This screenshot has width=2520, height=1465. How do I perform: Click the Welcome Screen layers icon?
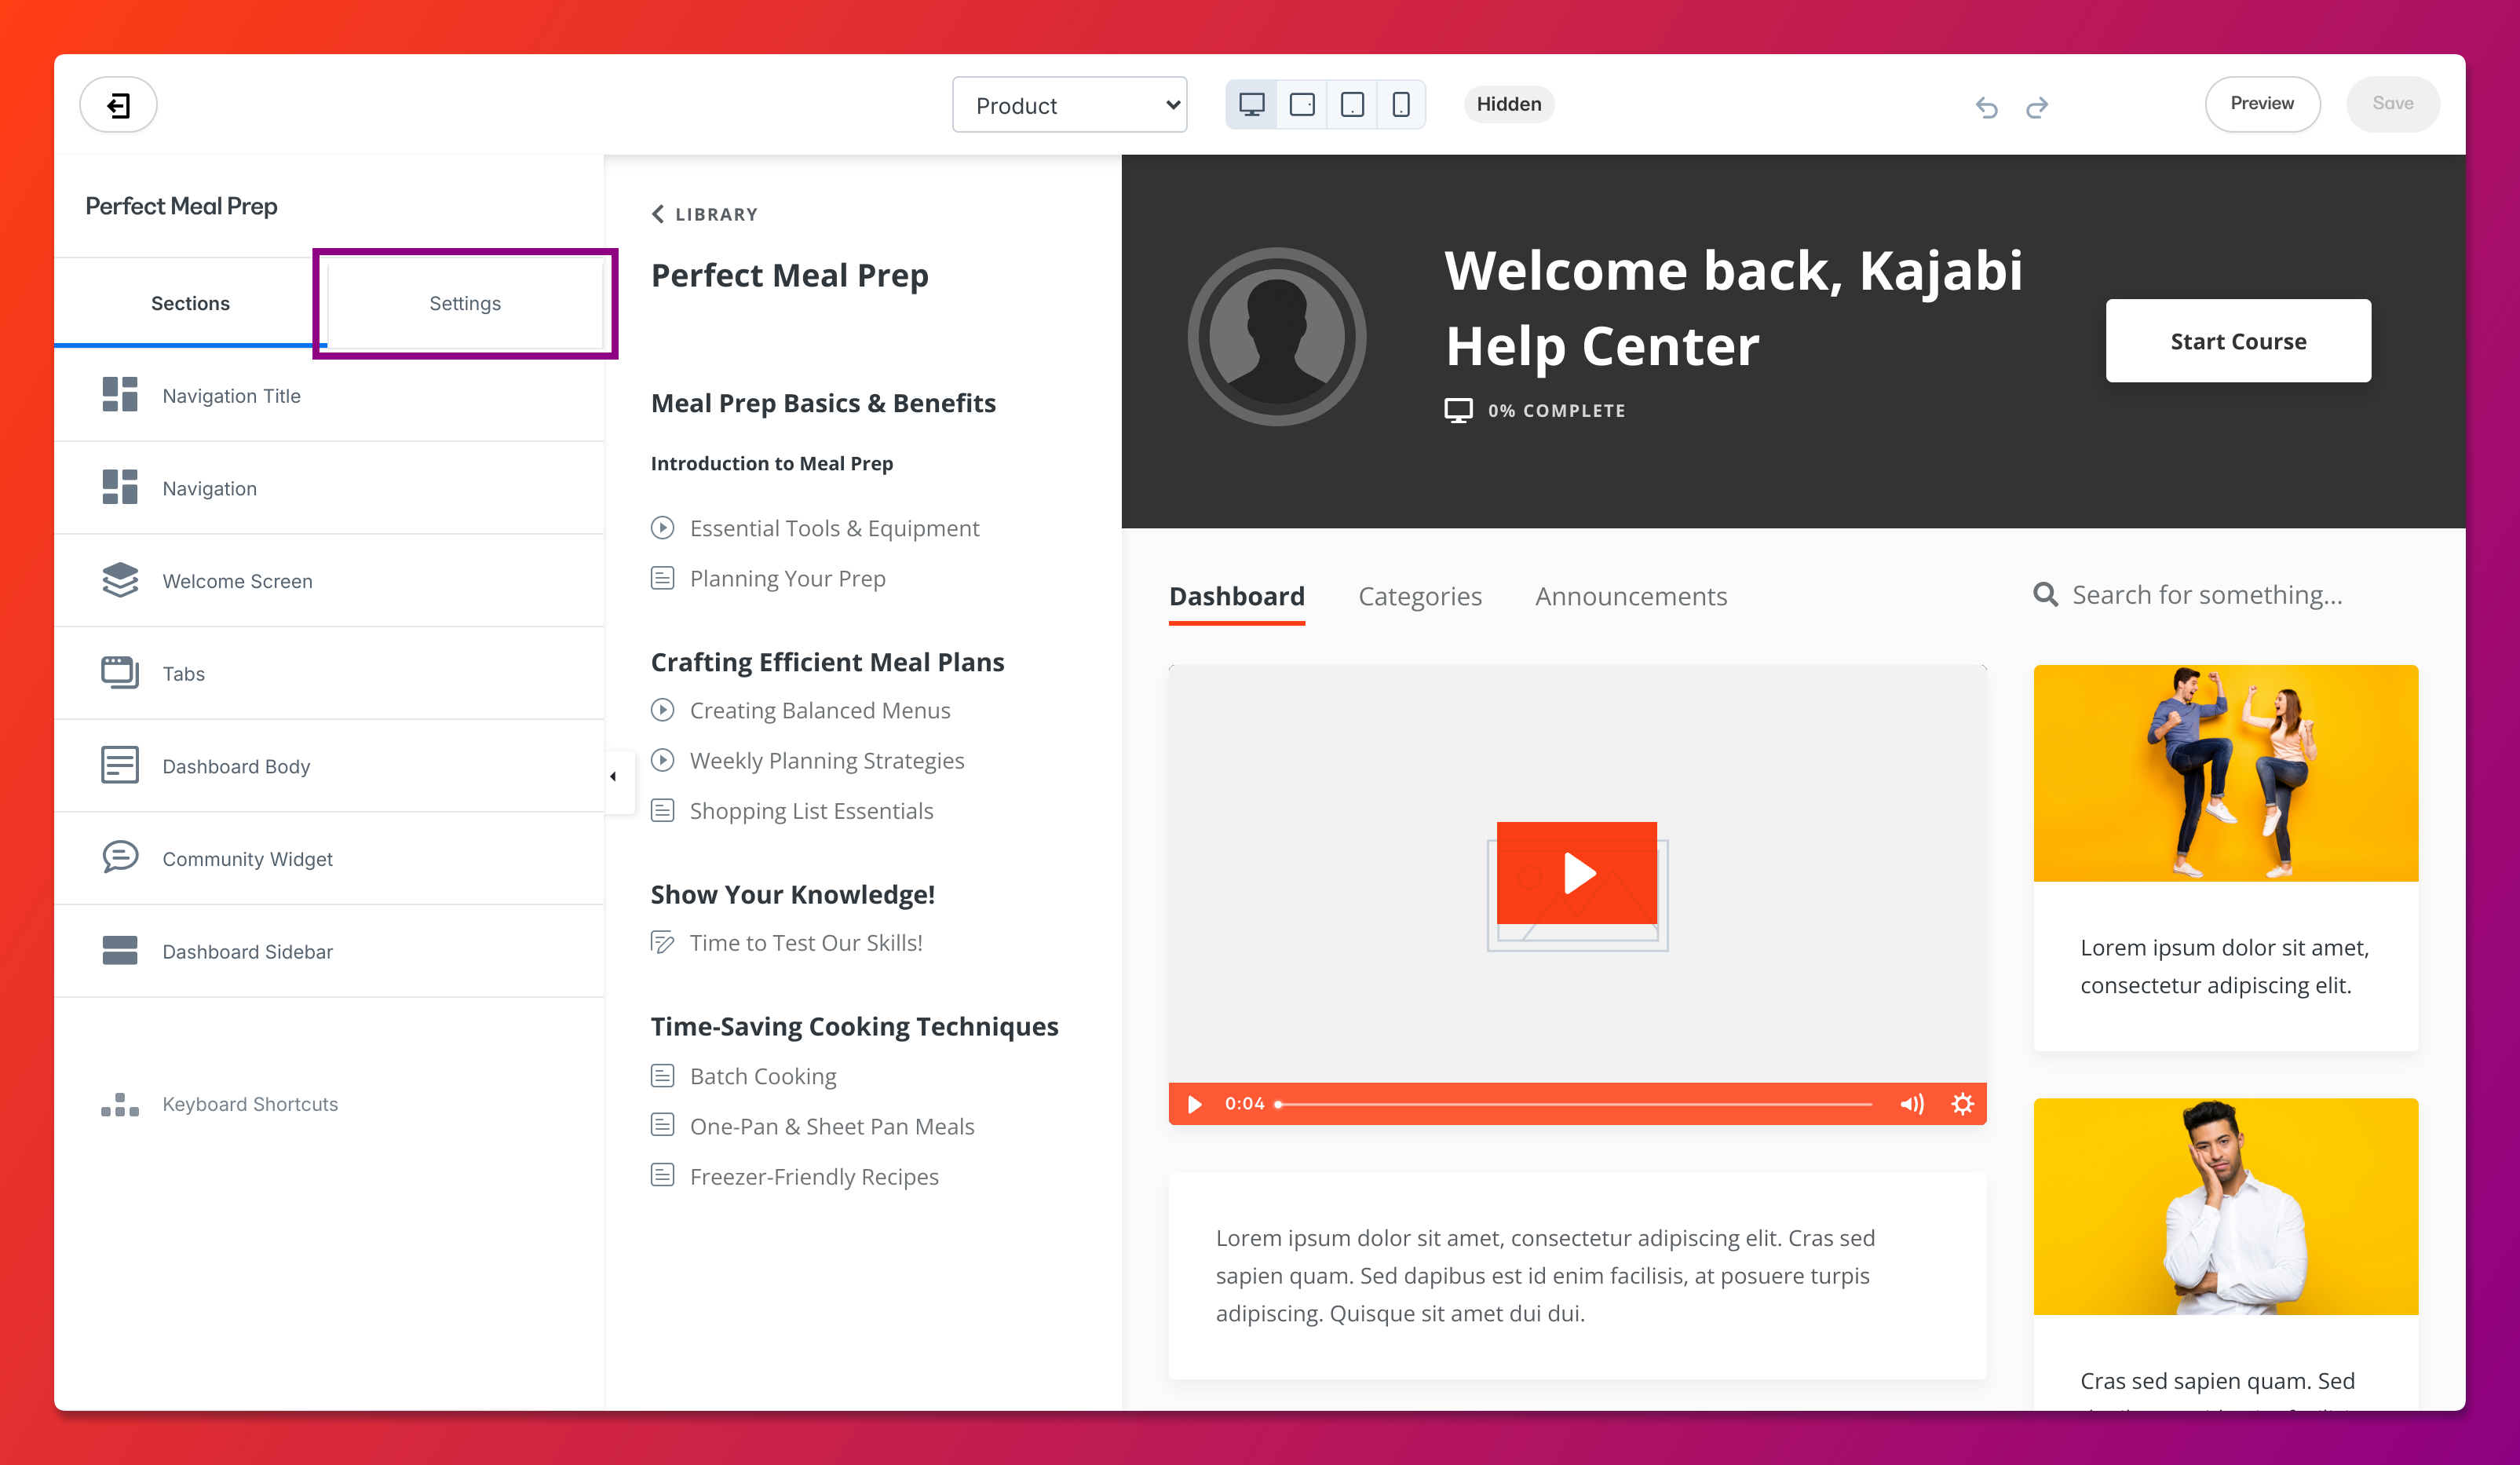pos(120,580)
